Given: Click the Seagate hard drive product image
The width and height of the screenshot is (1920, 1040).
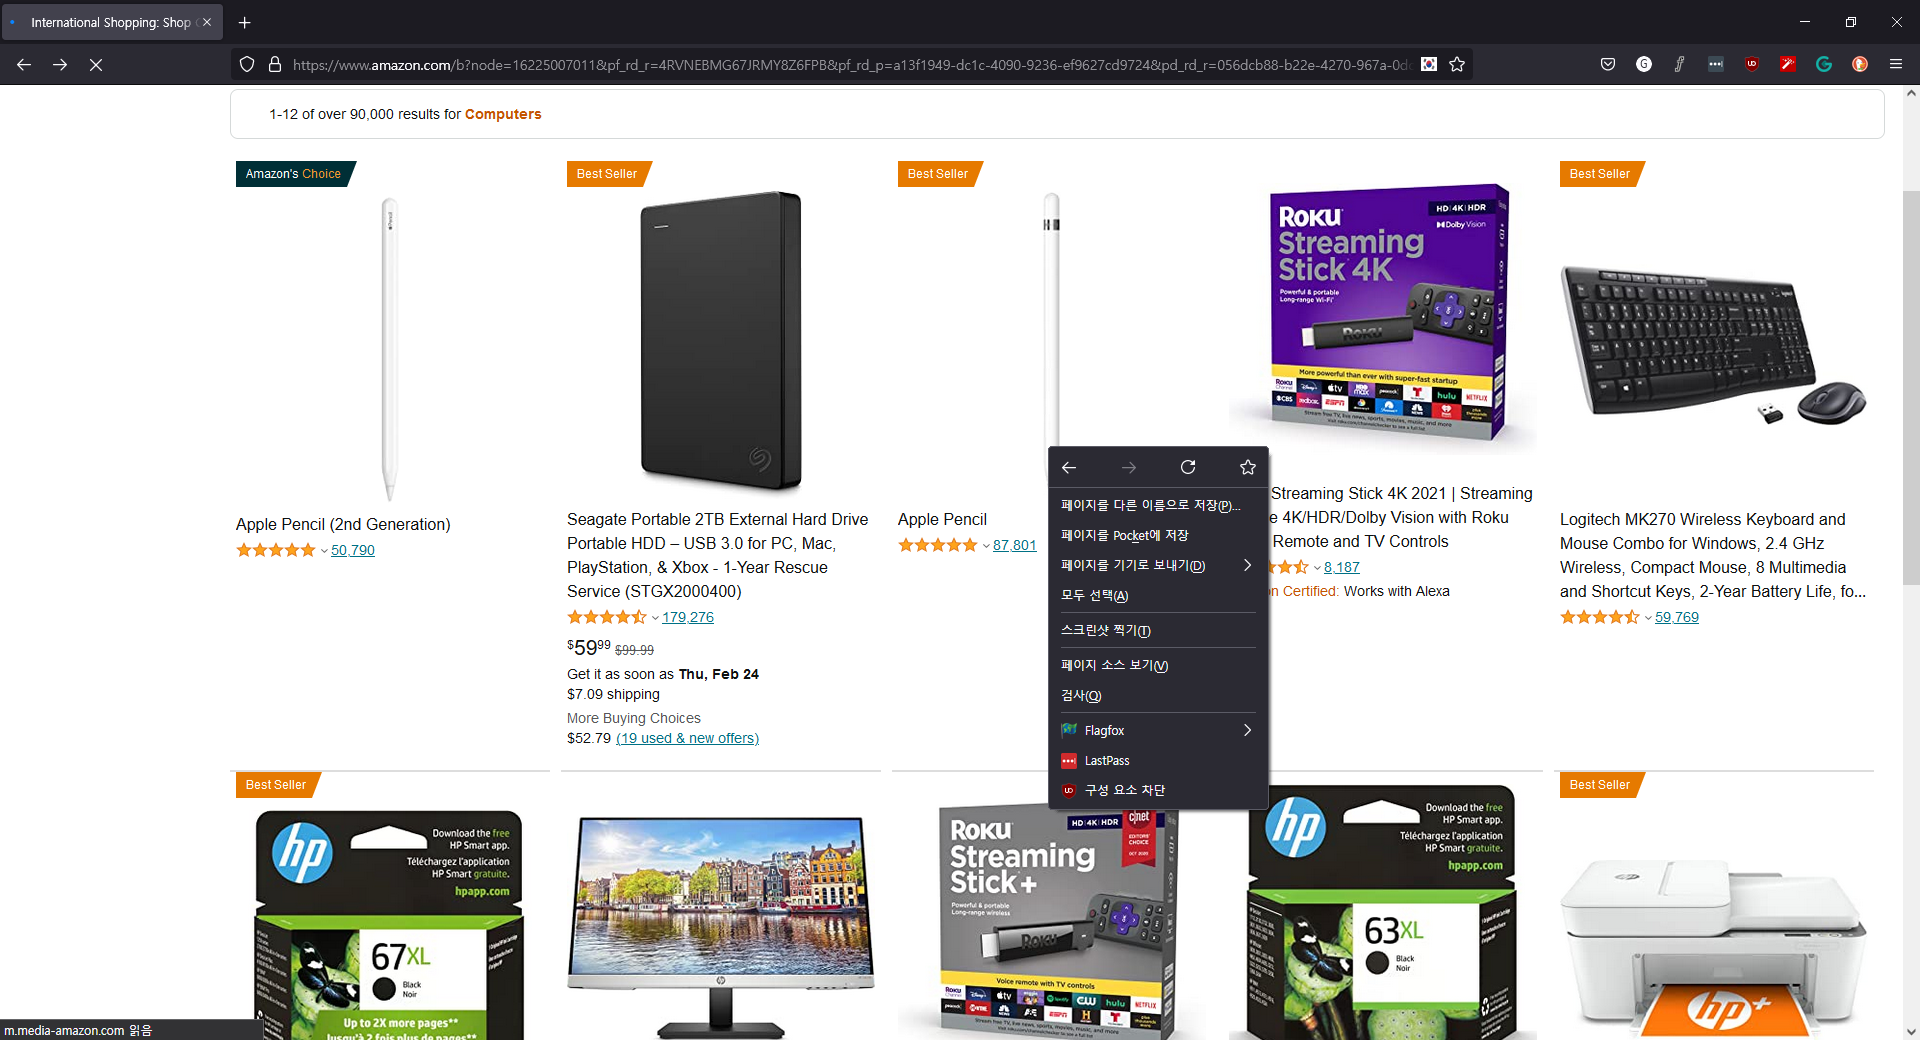Looking at the screenshot, I should pyautogui.click(x=721, y=341).
